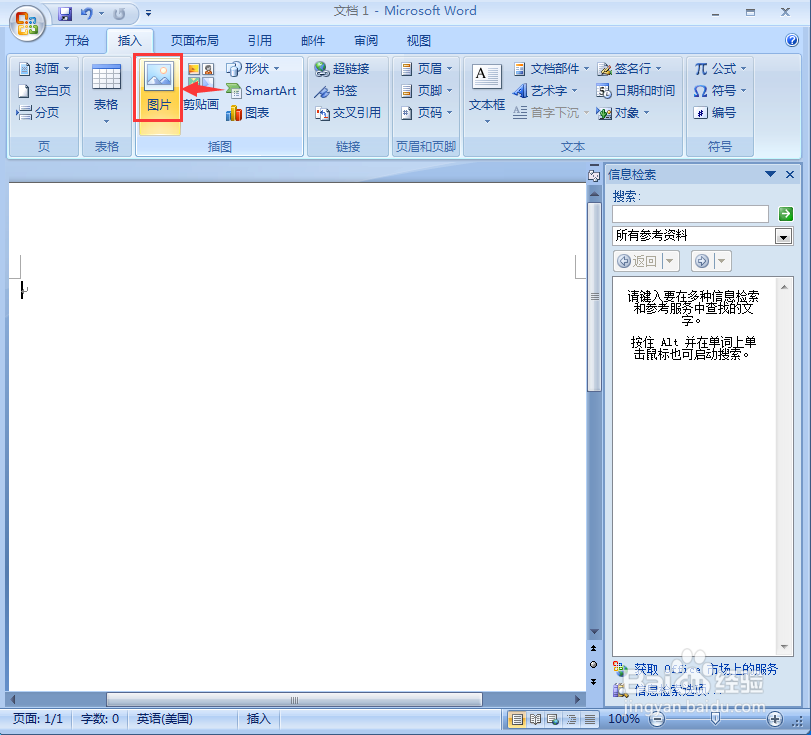Viewport: 811px width, 735px height.
Task: Insert a 图表 chart
Action: [x=247, y=112]
